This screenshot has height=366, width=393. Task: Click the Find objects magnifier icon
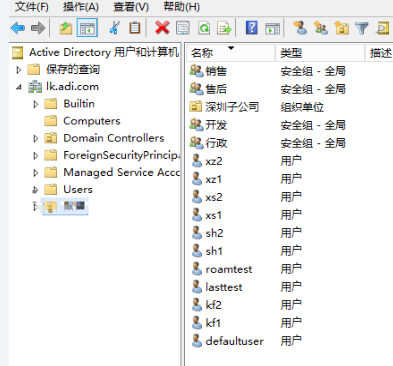pos(382,28)
